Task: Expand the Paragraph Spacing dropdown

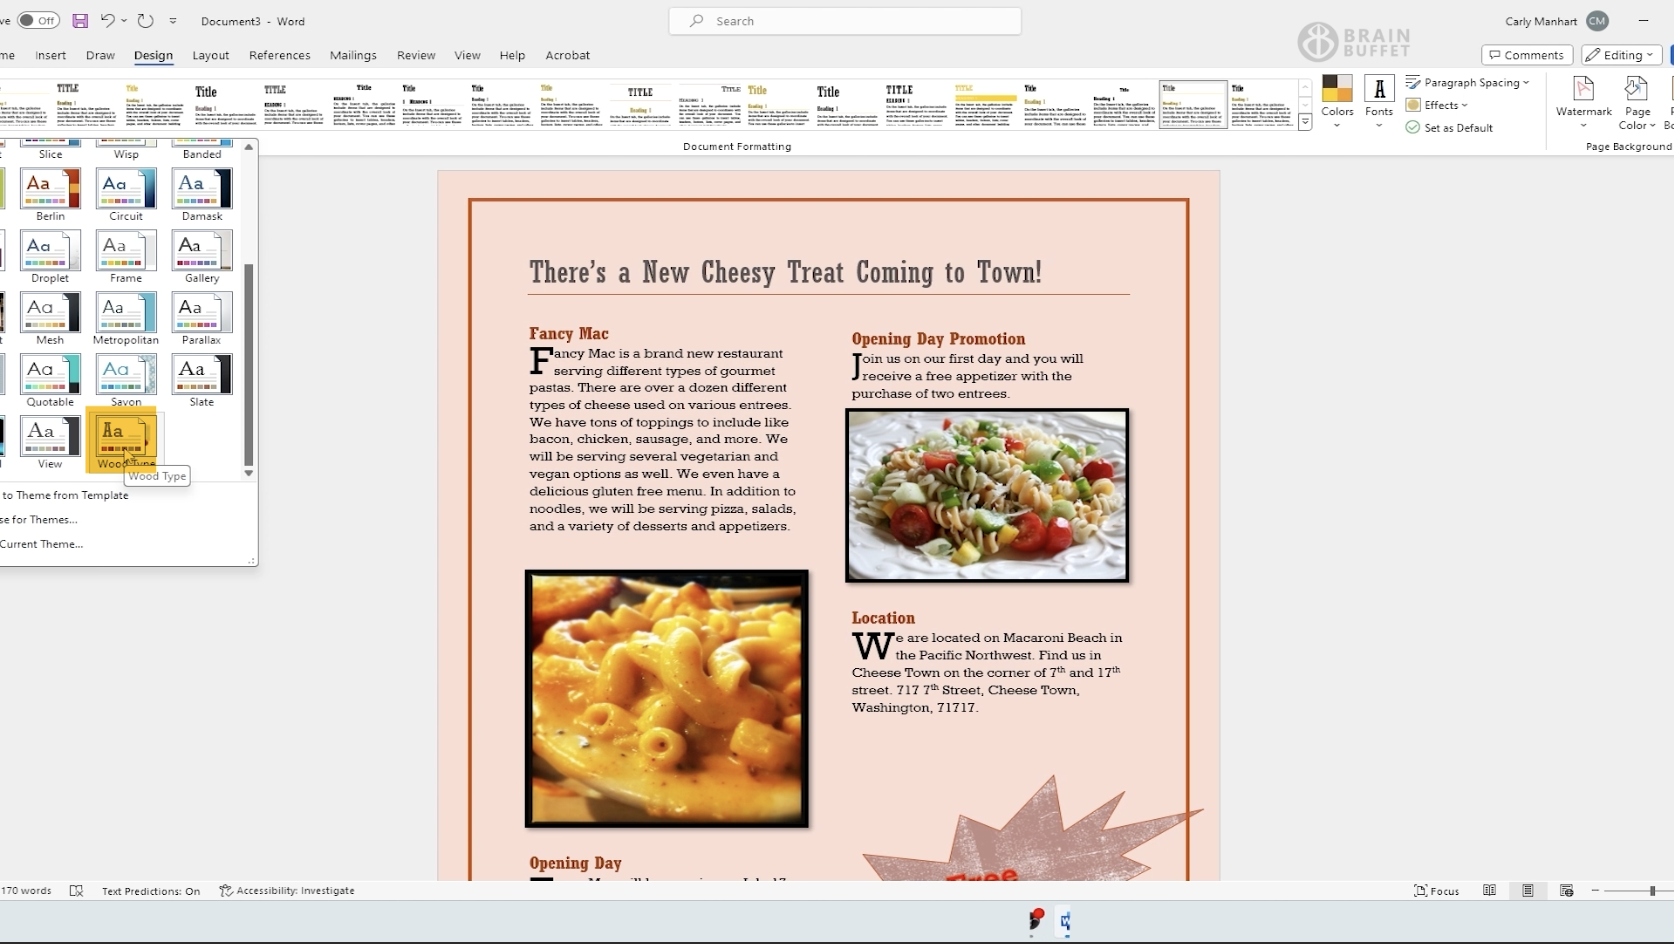Action: [x=1468, y=83]
